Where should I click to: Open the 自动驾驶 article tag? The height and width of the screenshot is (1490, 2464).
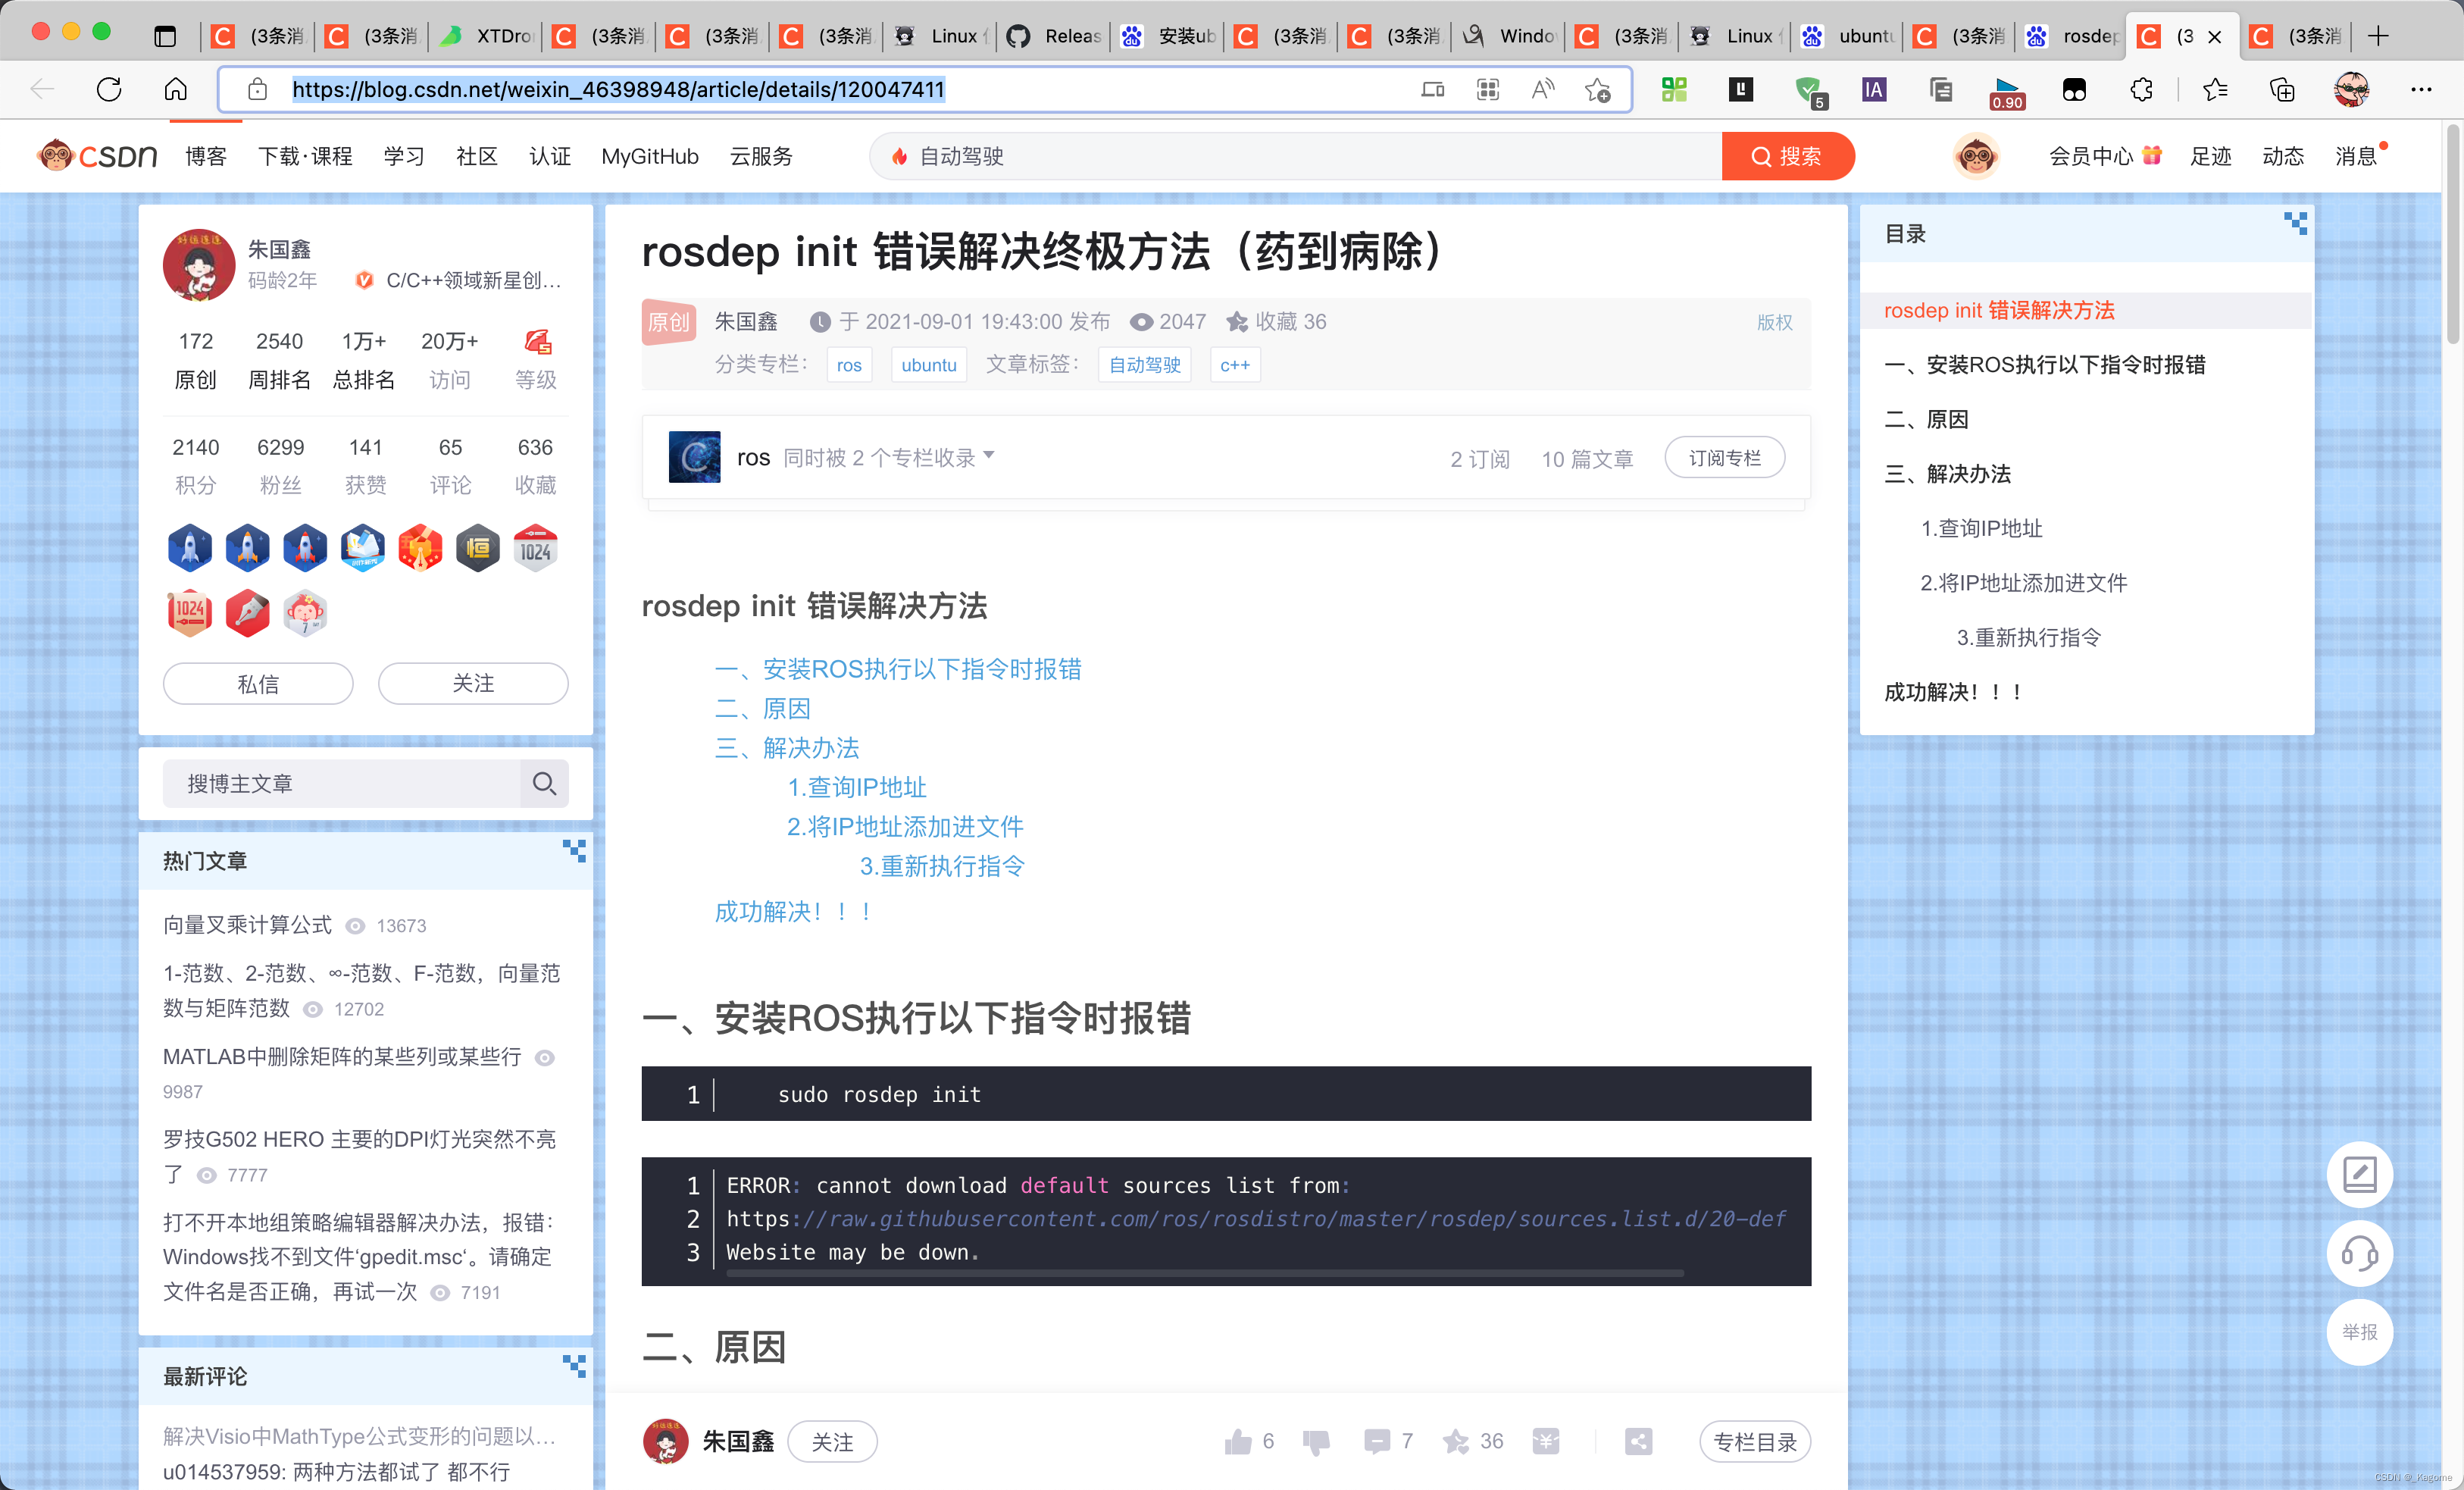click(1144, 365)
